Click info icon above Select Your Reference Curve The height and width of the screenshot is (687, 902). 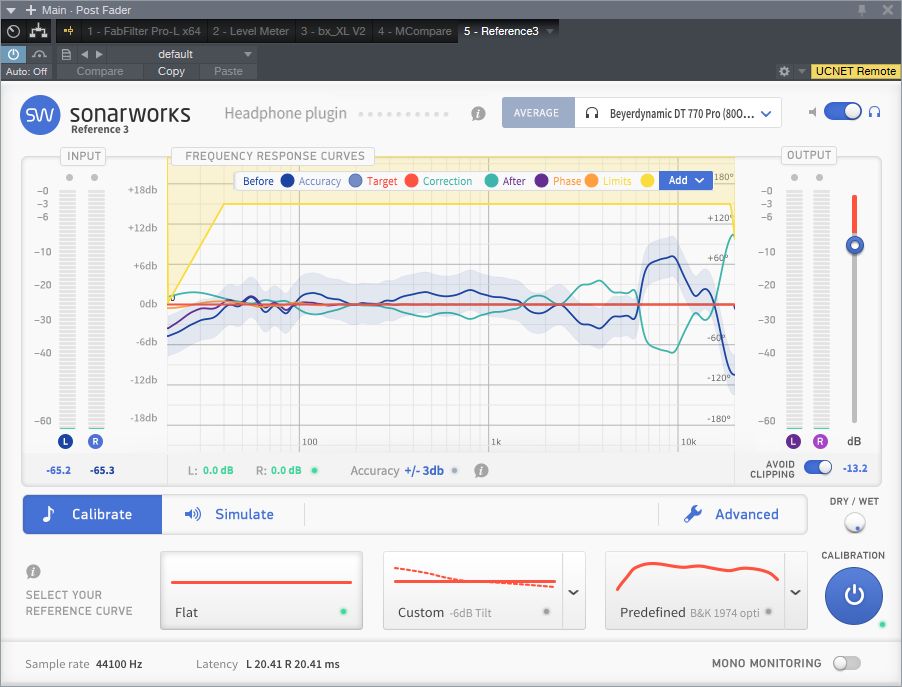point(33,571)
